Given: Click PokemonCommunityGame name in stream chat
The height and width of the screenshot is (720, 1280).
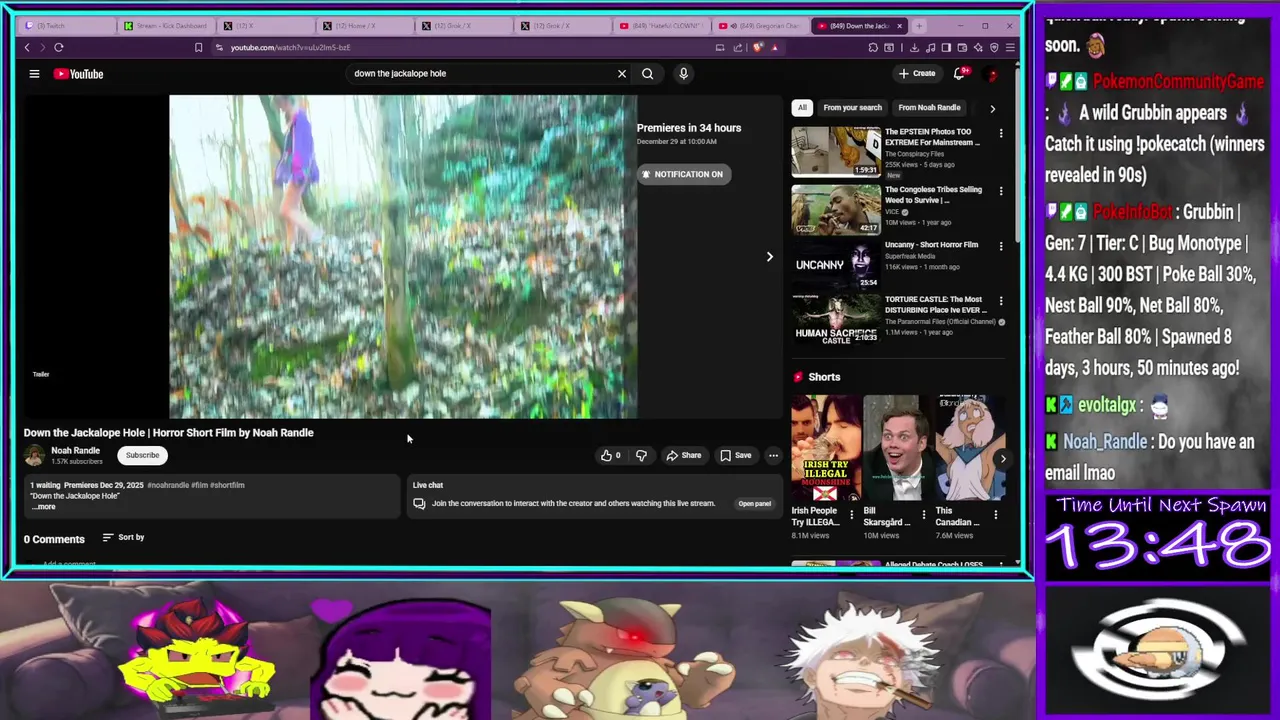Looking at the screenshot, I should pyautogui.click(x=1179, y=82).
